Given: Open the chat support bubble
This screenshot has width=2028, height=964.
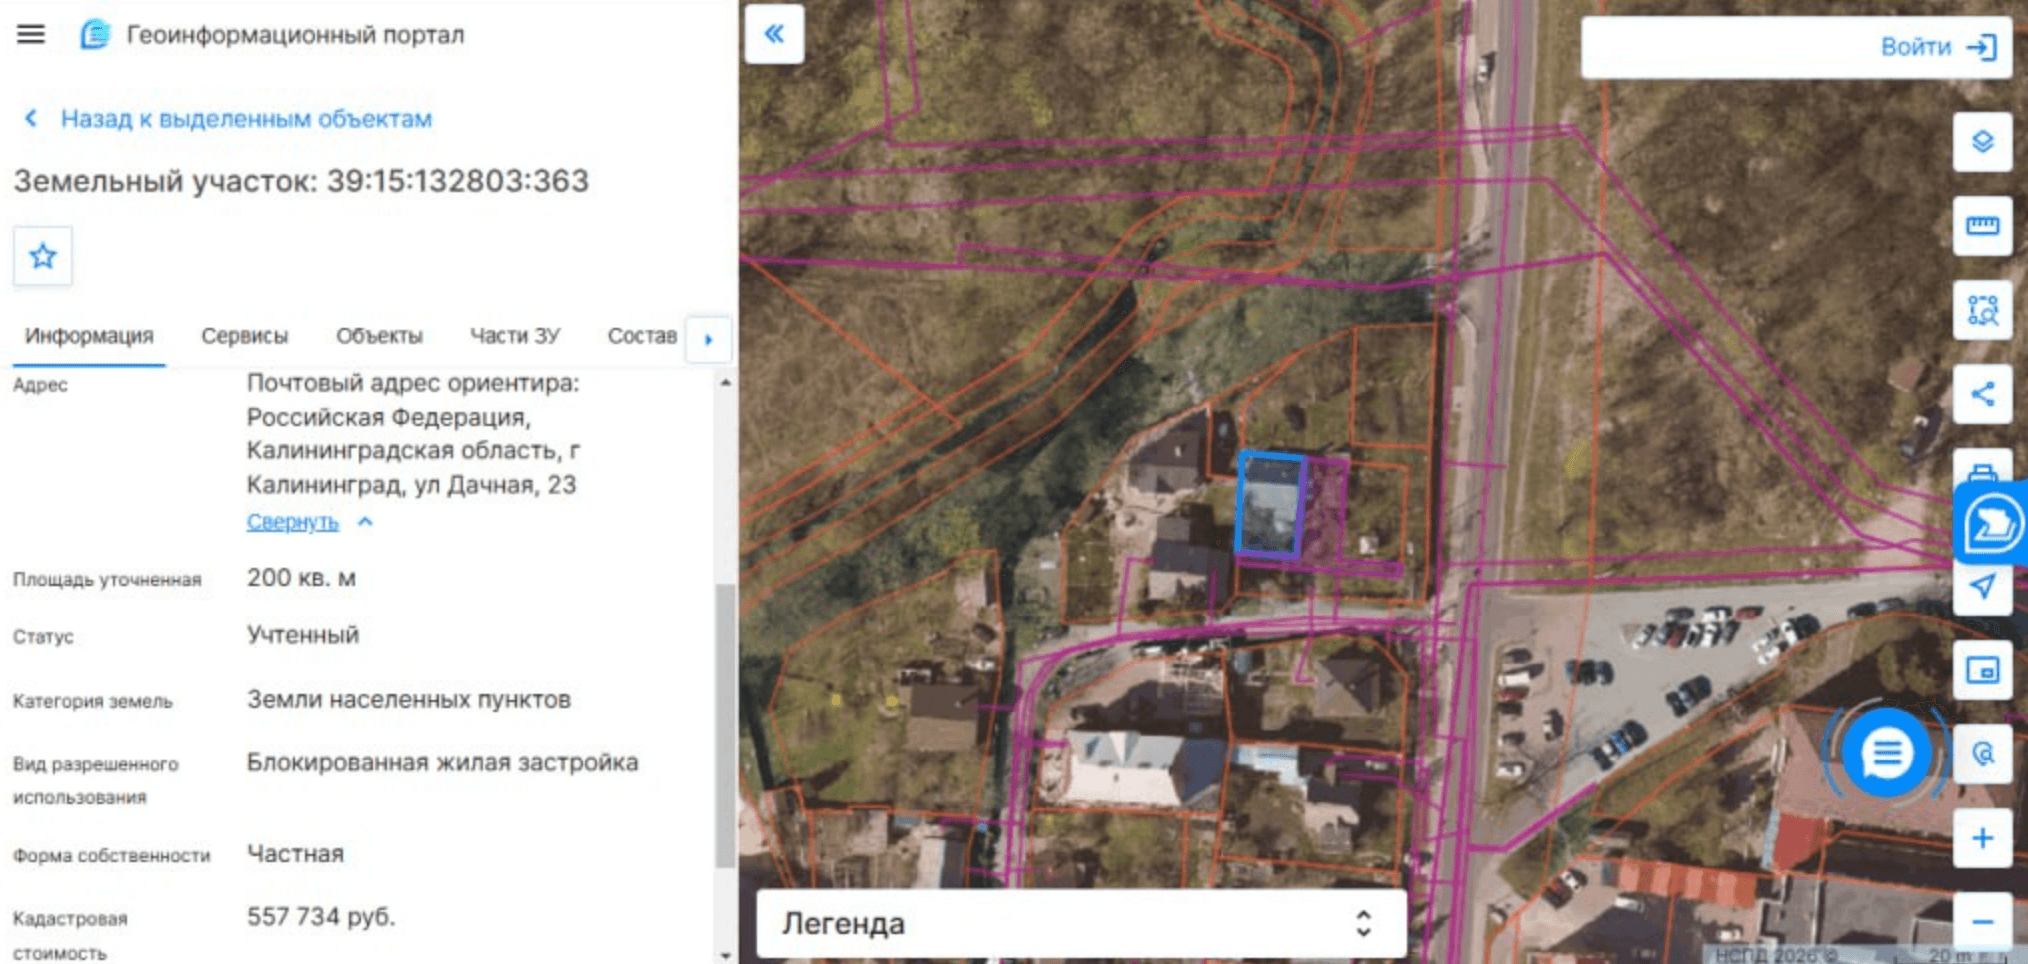Looking at the screenshot, I should click(1886, 753).
